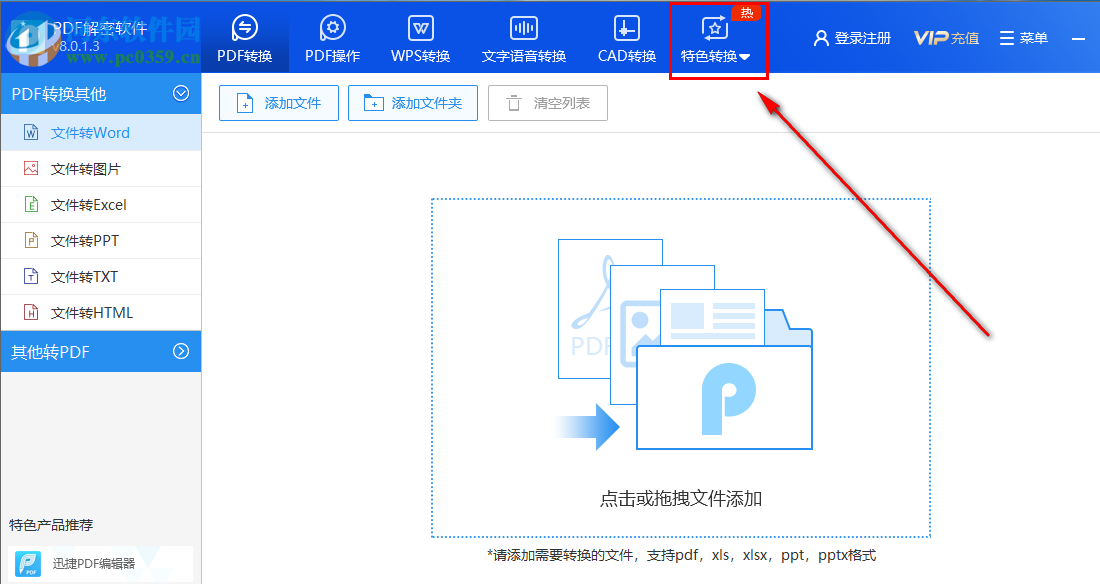Expand the 其他转PDF category
Viewport: 1100px width, 584px height.
[x=180, y=351]
